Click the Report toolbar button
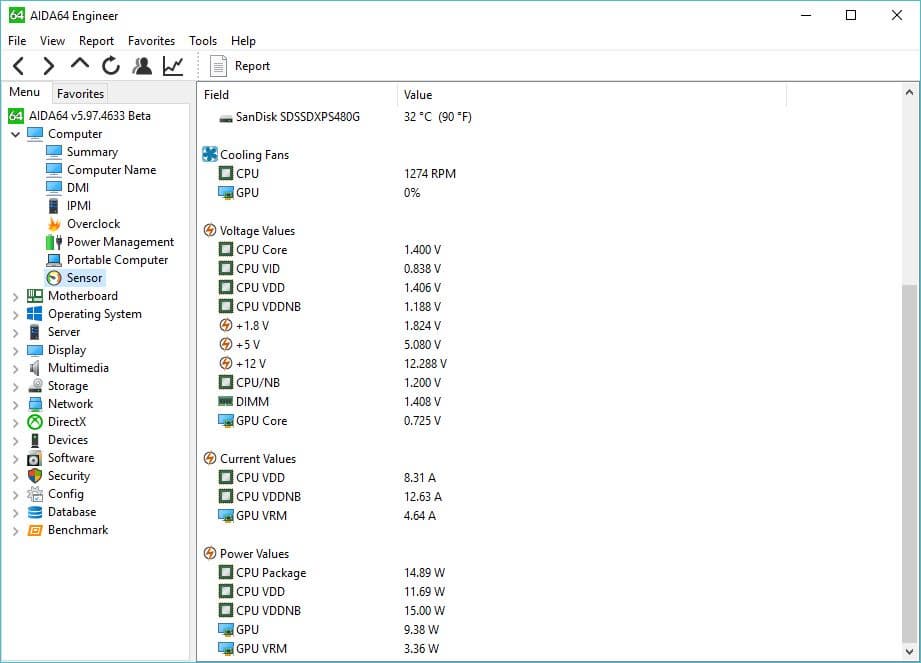The image size is (921, 663). (240, 66)
